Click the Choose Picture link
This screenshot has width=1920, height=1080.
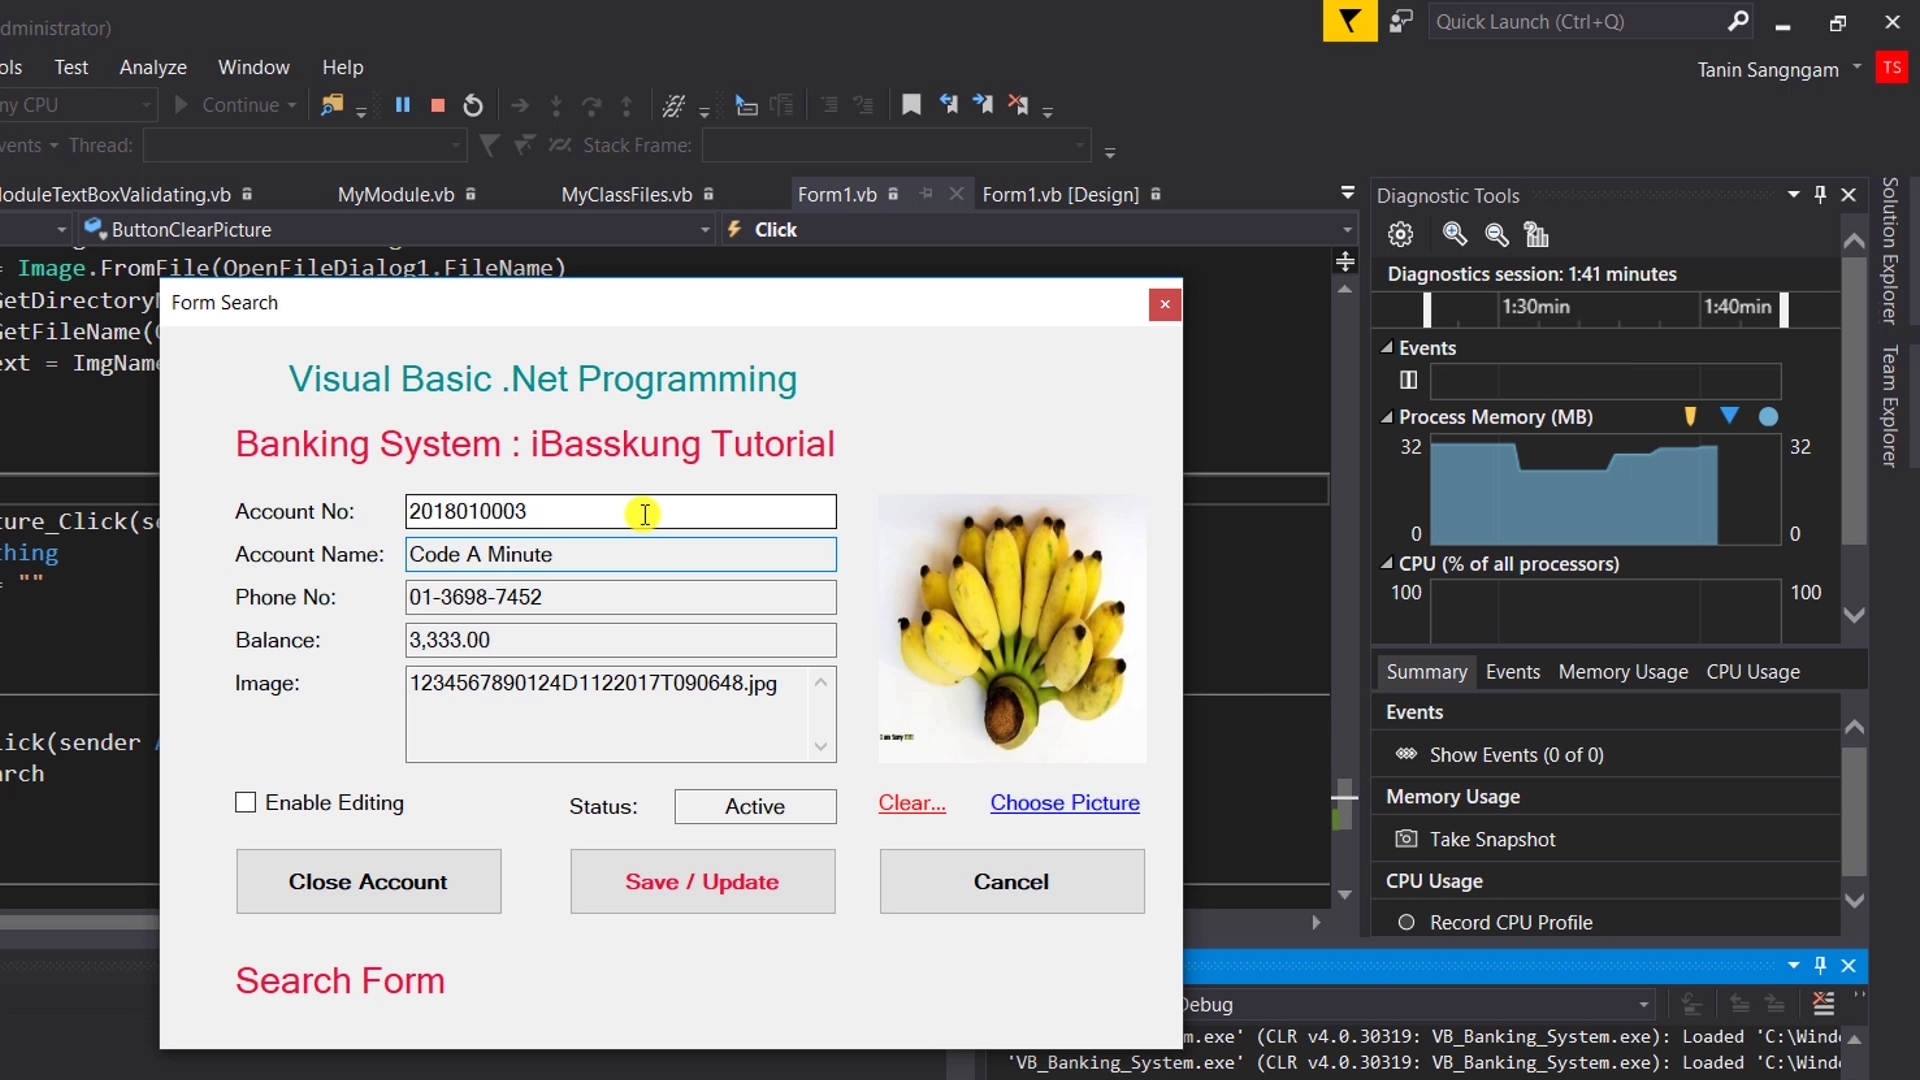(x=1065, y=802)
